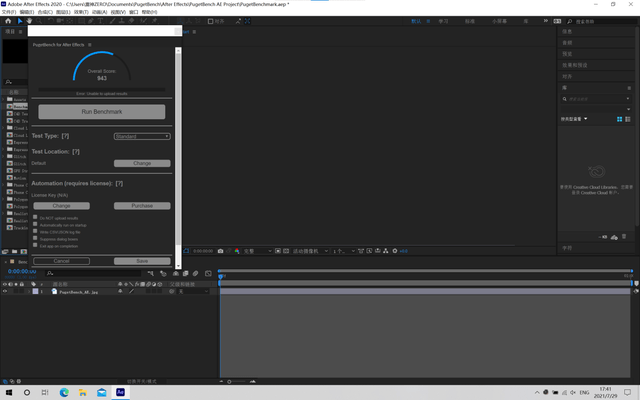Open File Explorer from the taskbar
The width and height of the screenshot is (640, 400).
point(83,392)
